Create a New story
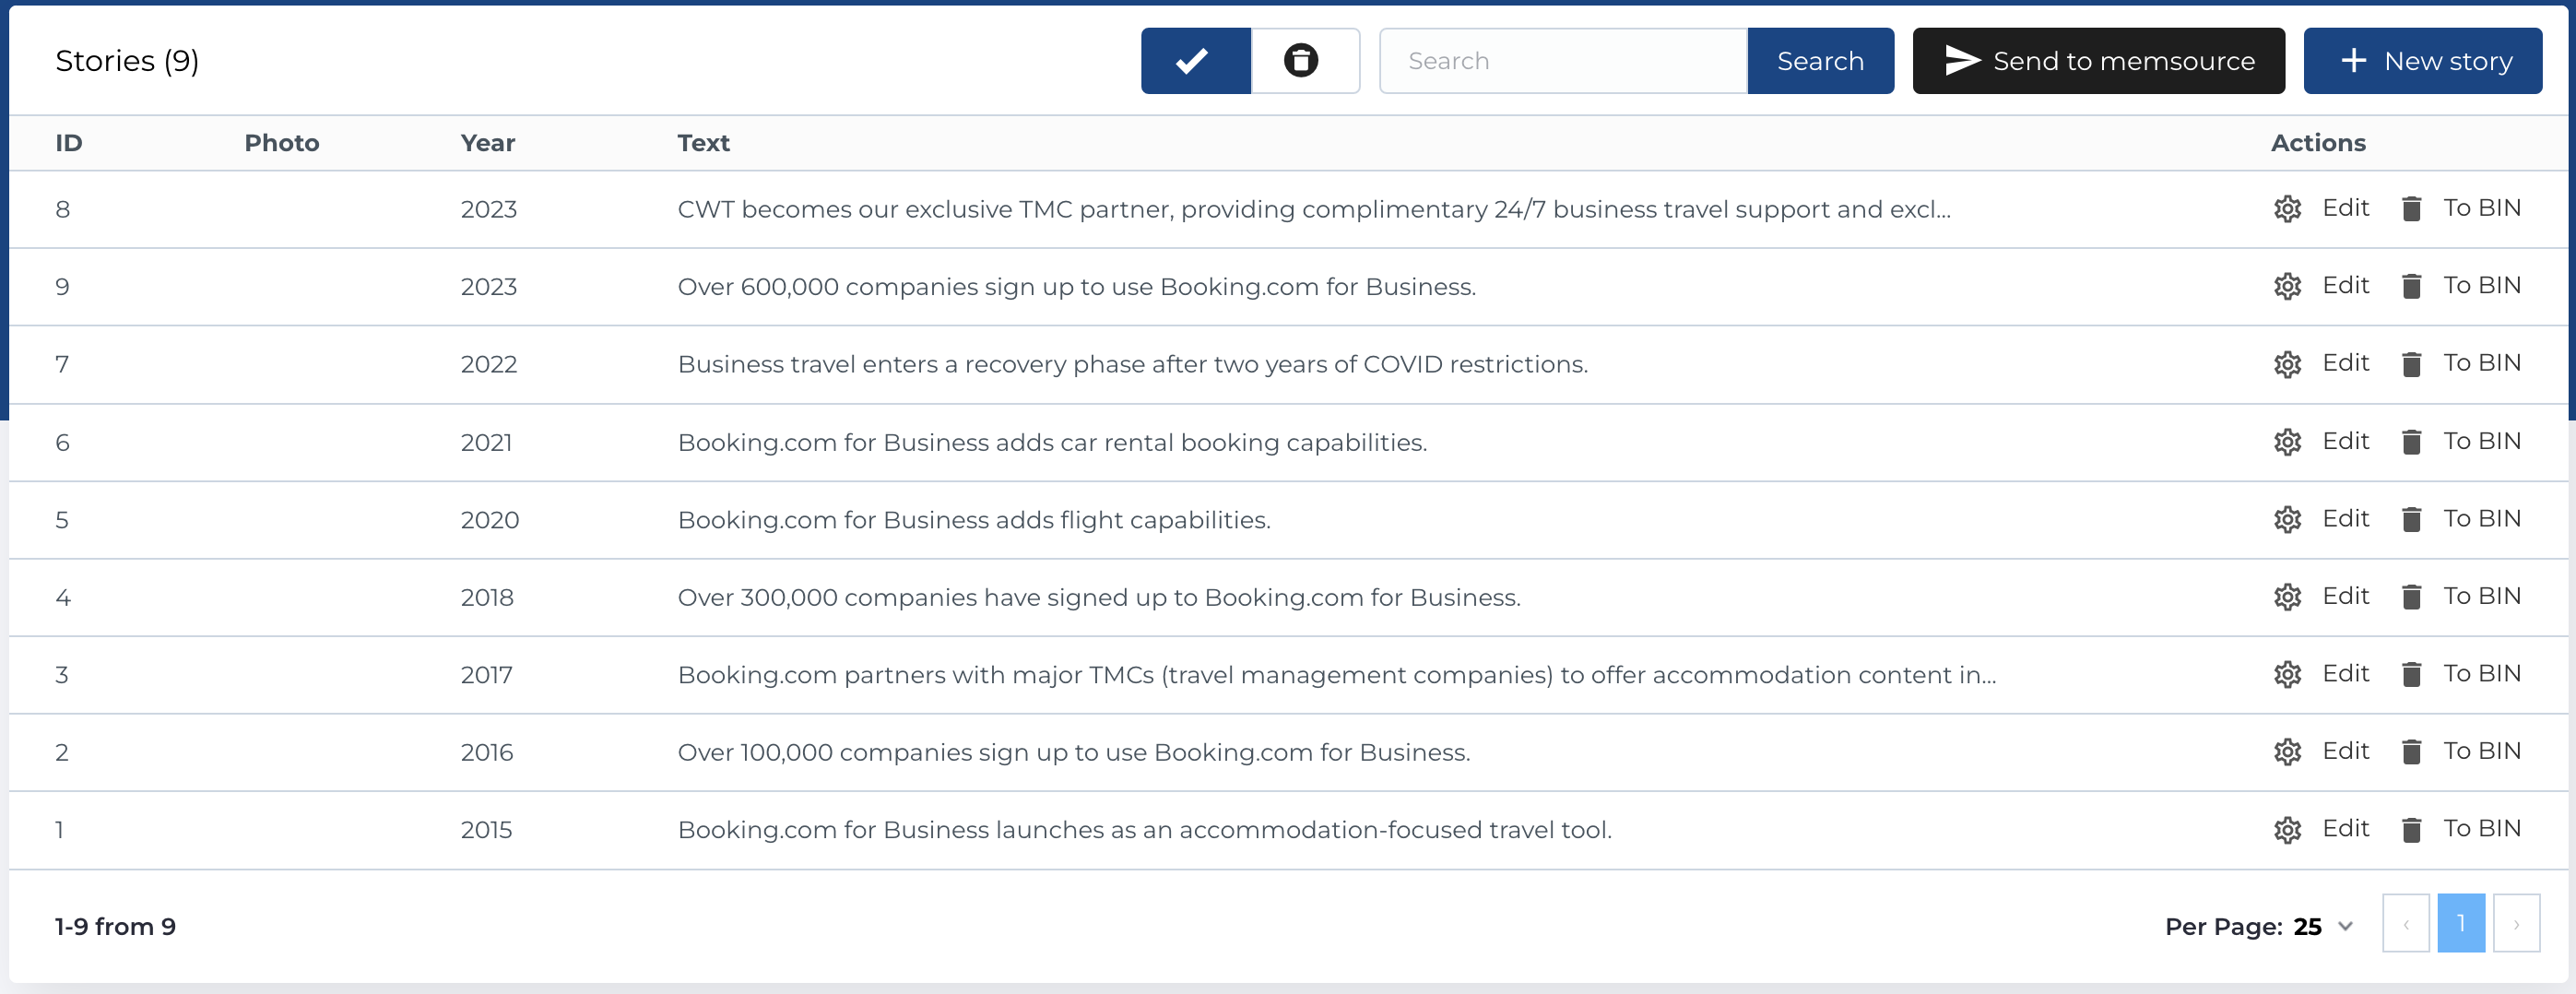 (x=2422, y=61)
